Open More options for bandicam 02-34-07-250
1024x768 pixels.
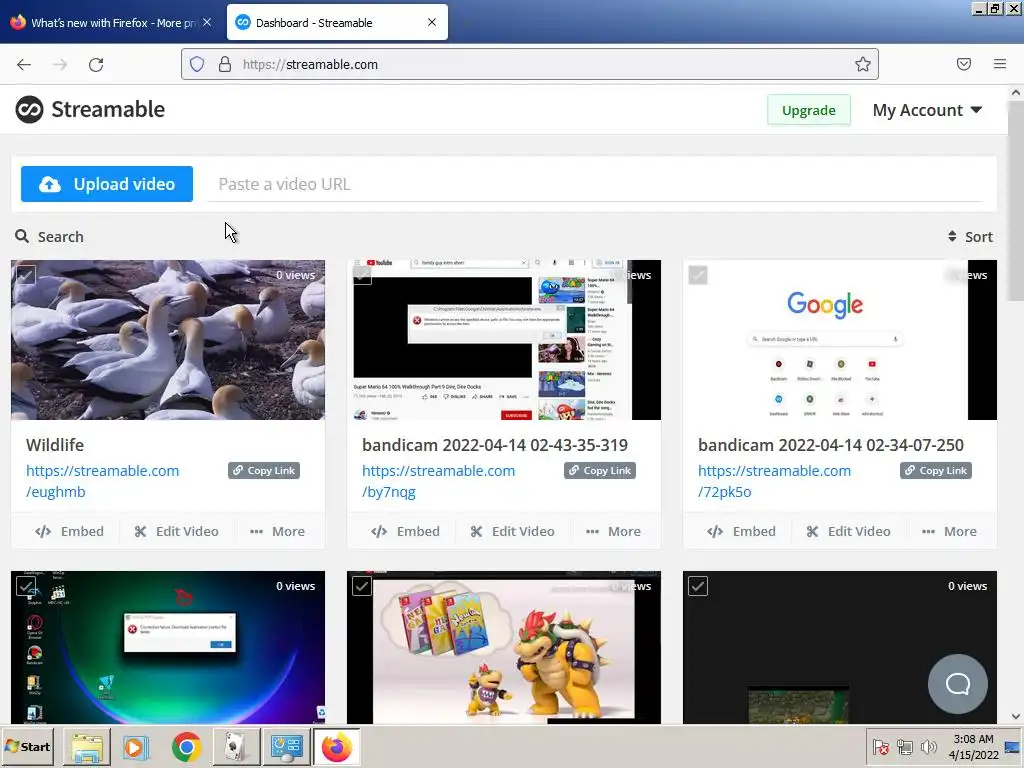pos(950,532)
